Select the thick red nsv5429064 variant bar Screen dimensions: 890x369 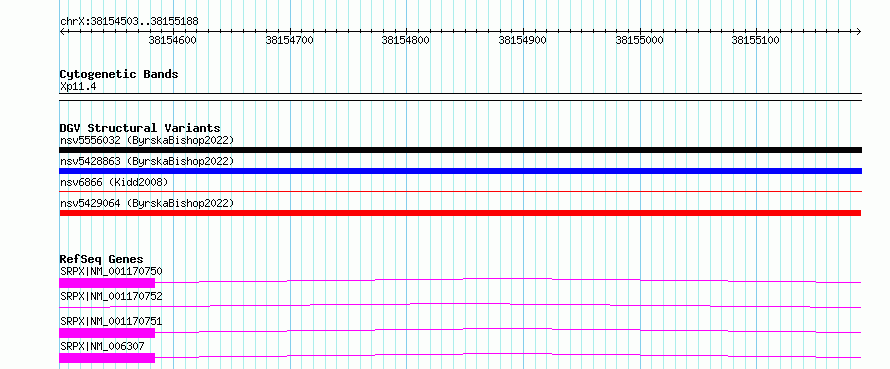pos(460,213)
